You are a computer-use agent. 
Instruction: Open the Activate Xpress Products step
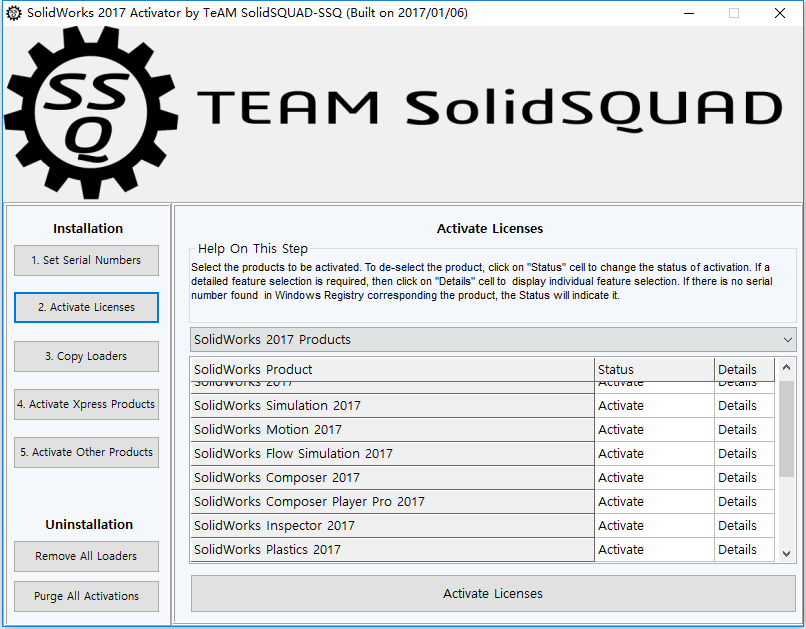coord(86,404)
